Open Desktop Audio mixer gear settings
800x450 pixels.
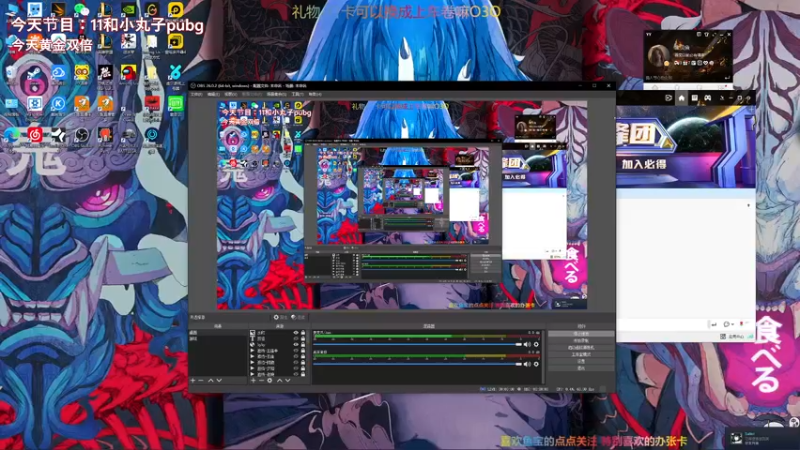(536, 364)
